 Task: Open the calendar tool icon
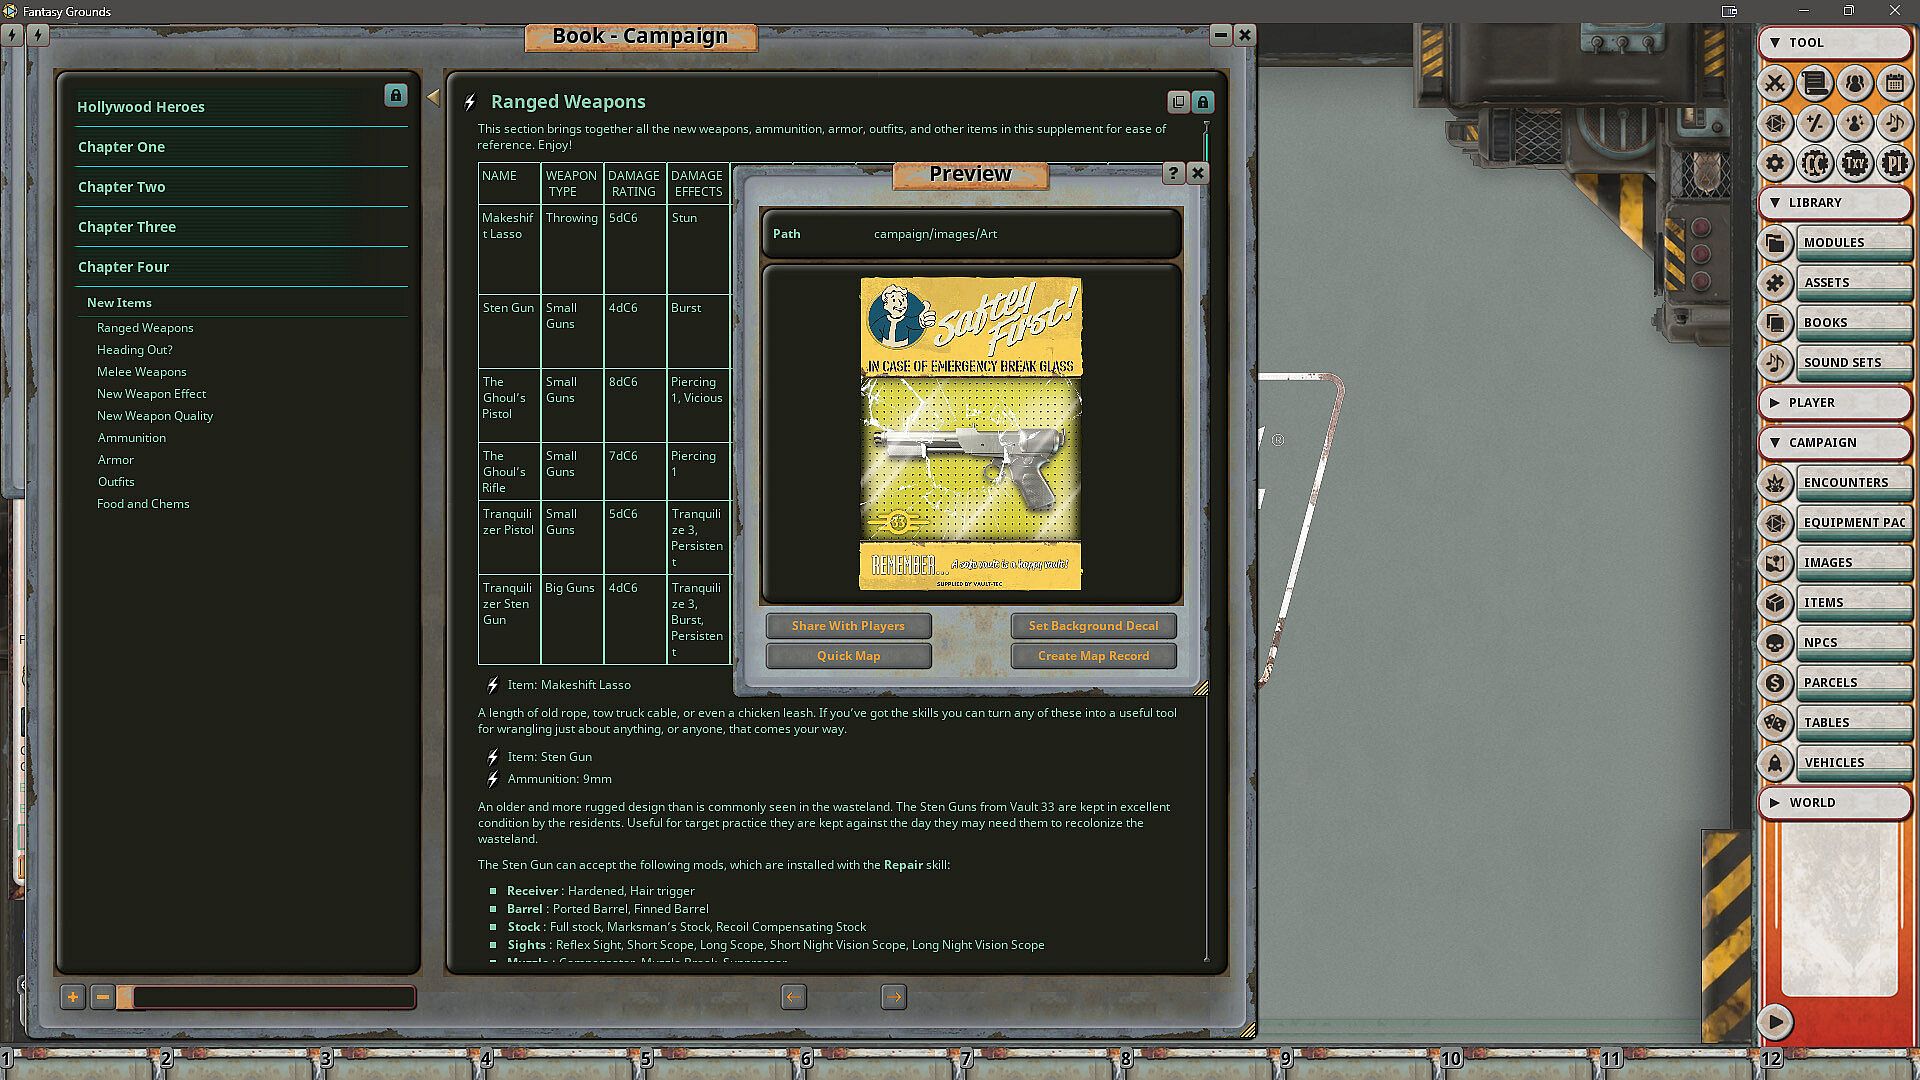point(1894,83)
